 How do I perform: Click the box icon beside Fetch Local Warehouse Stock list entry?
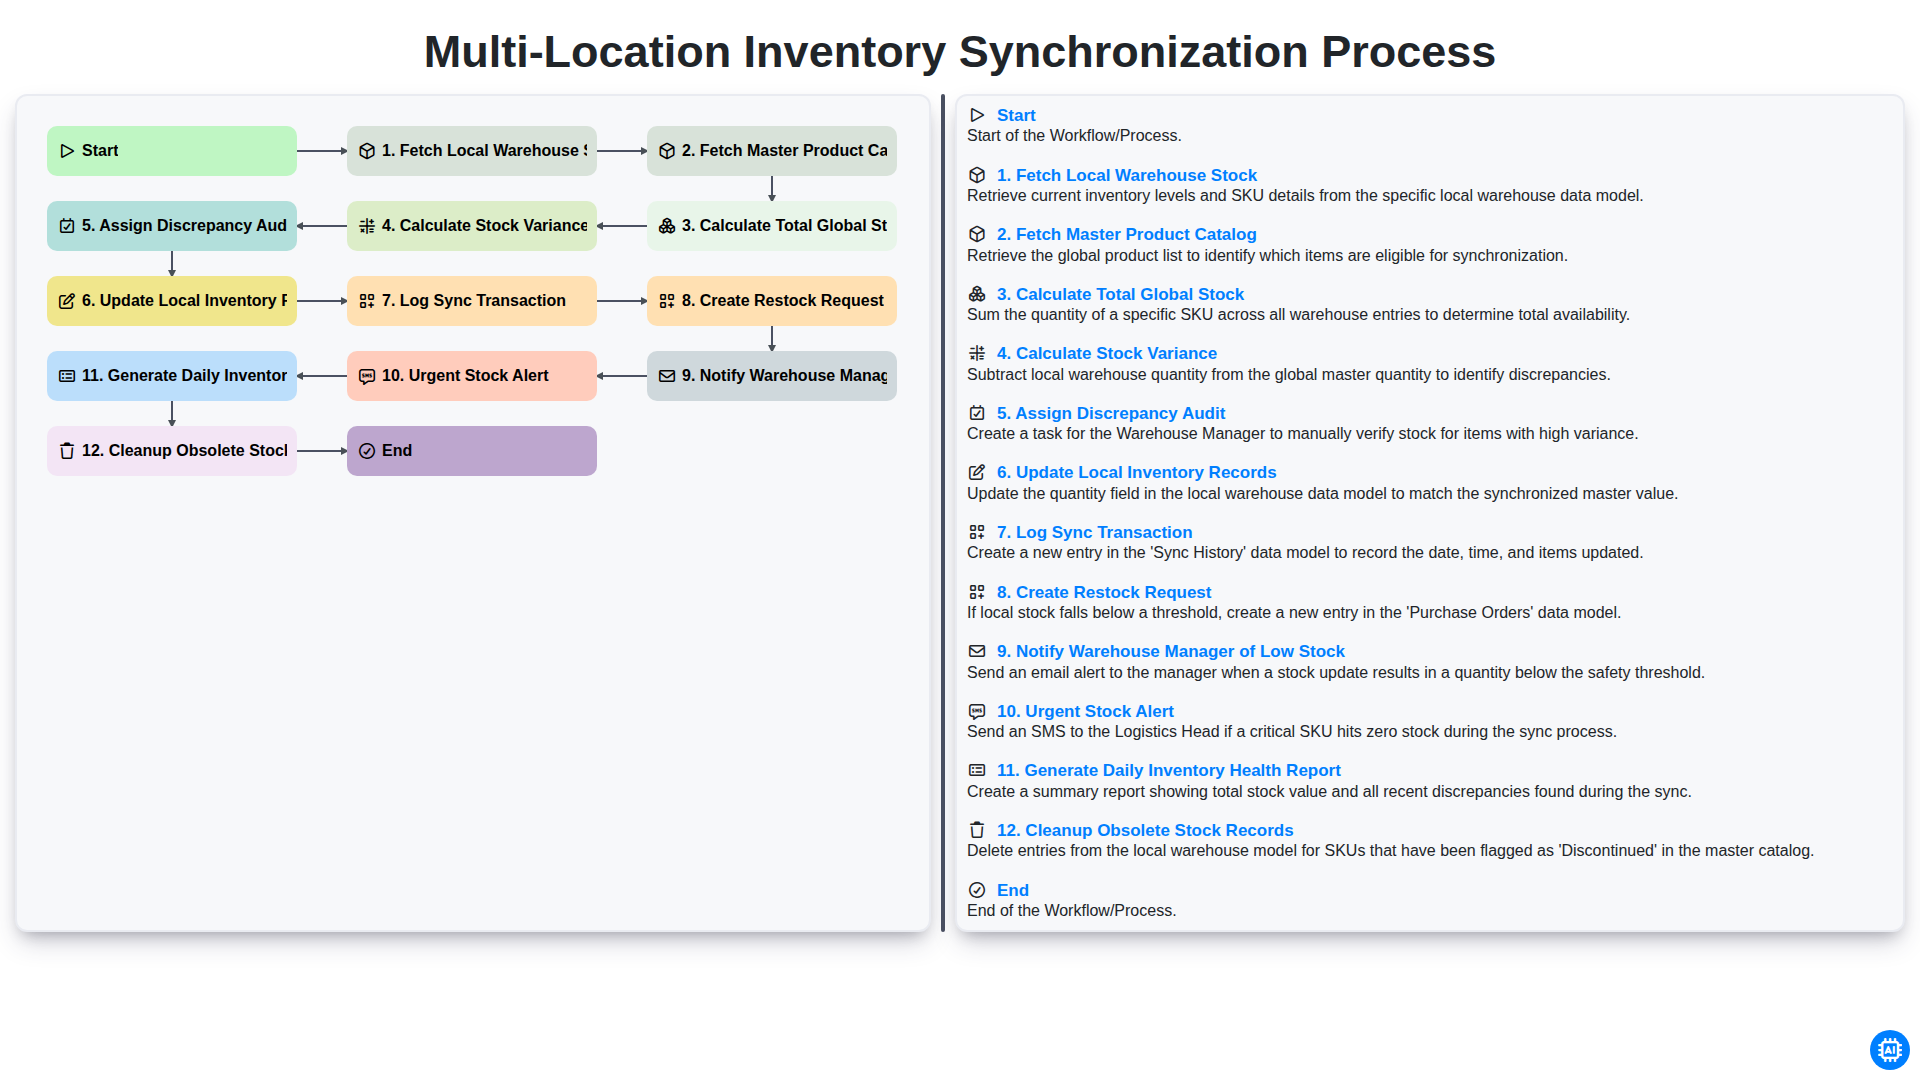click(x=977, y=175)
